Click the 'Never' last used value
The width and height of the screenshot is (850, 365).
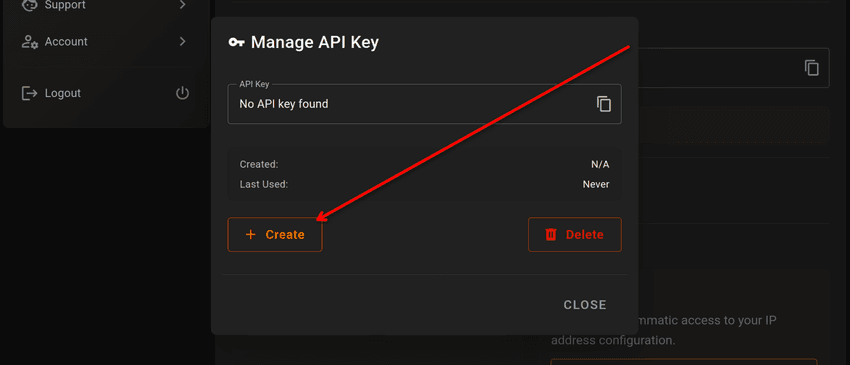tap(596, 184)
